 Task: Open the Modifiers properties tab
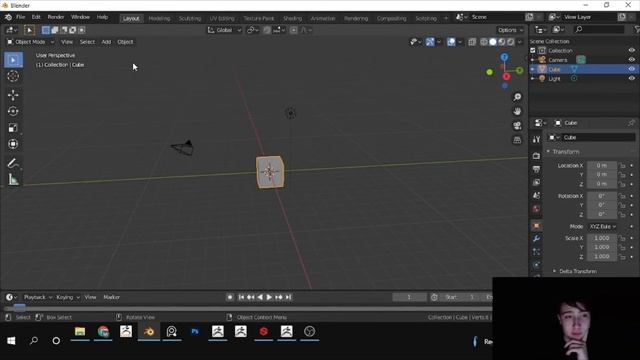tap(536, 239)
